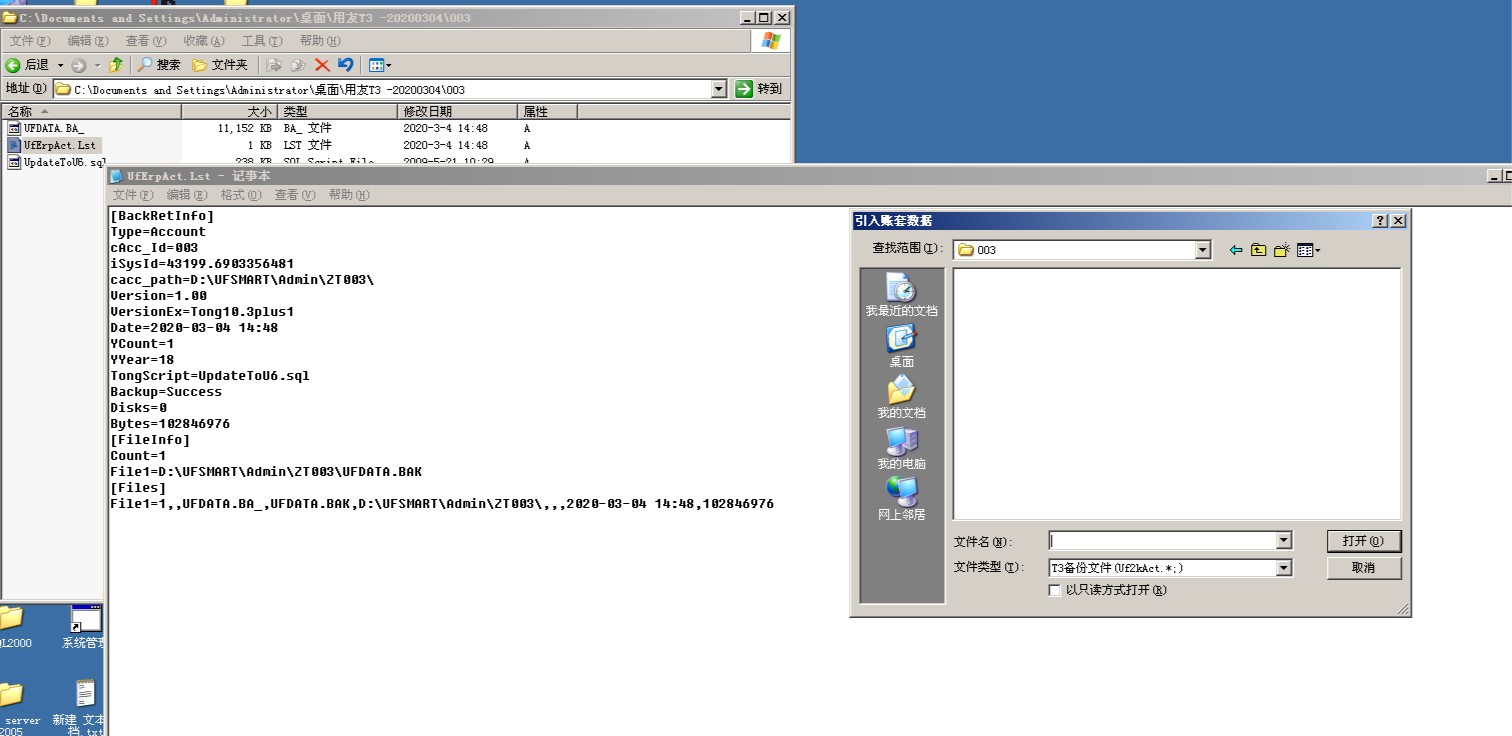Click the Backup=Success line in Notepad

point(166,392)
